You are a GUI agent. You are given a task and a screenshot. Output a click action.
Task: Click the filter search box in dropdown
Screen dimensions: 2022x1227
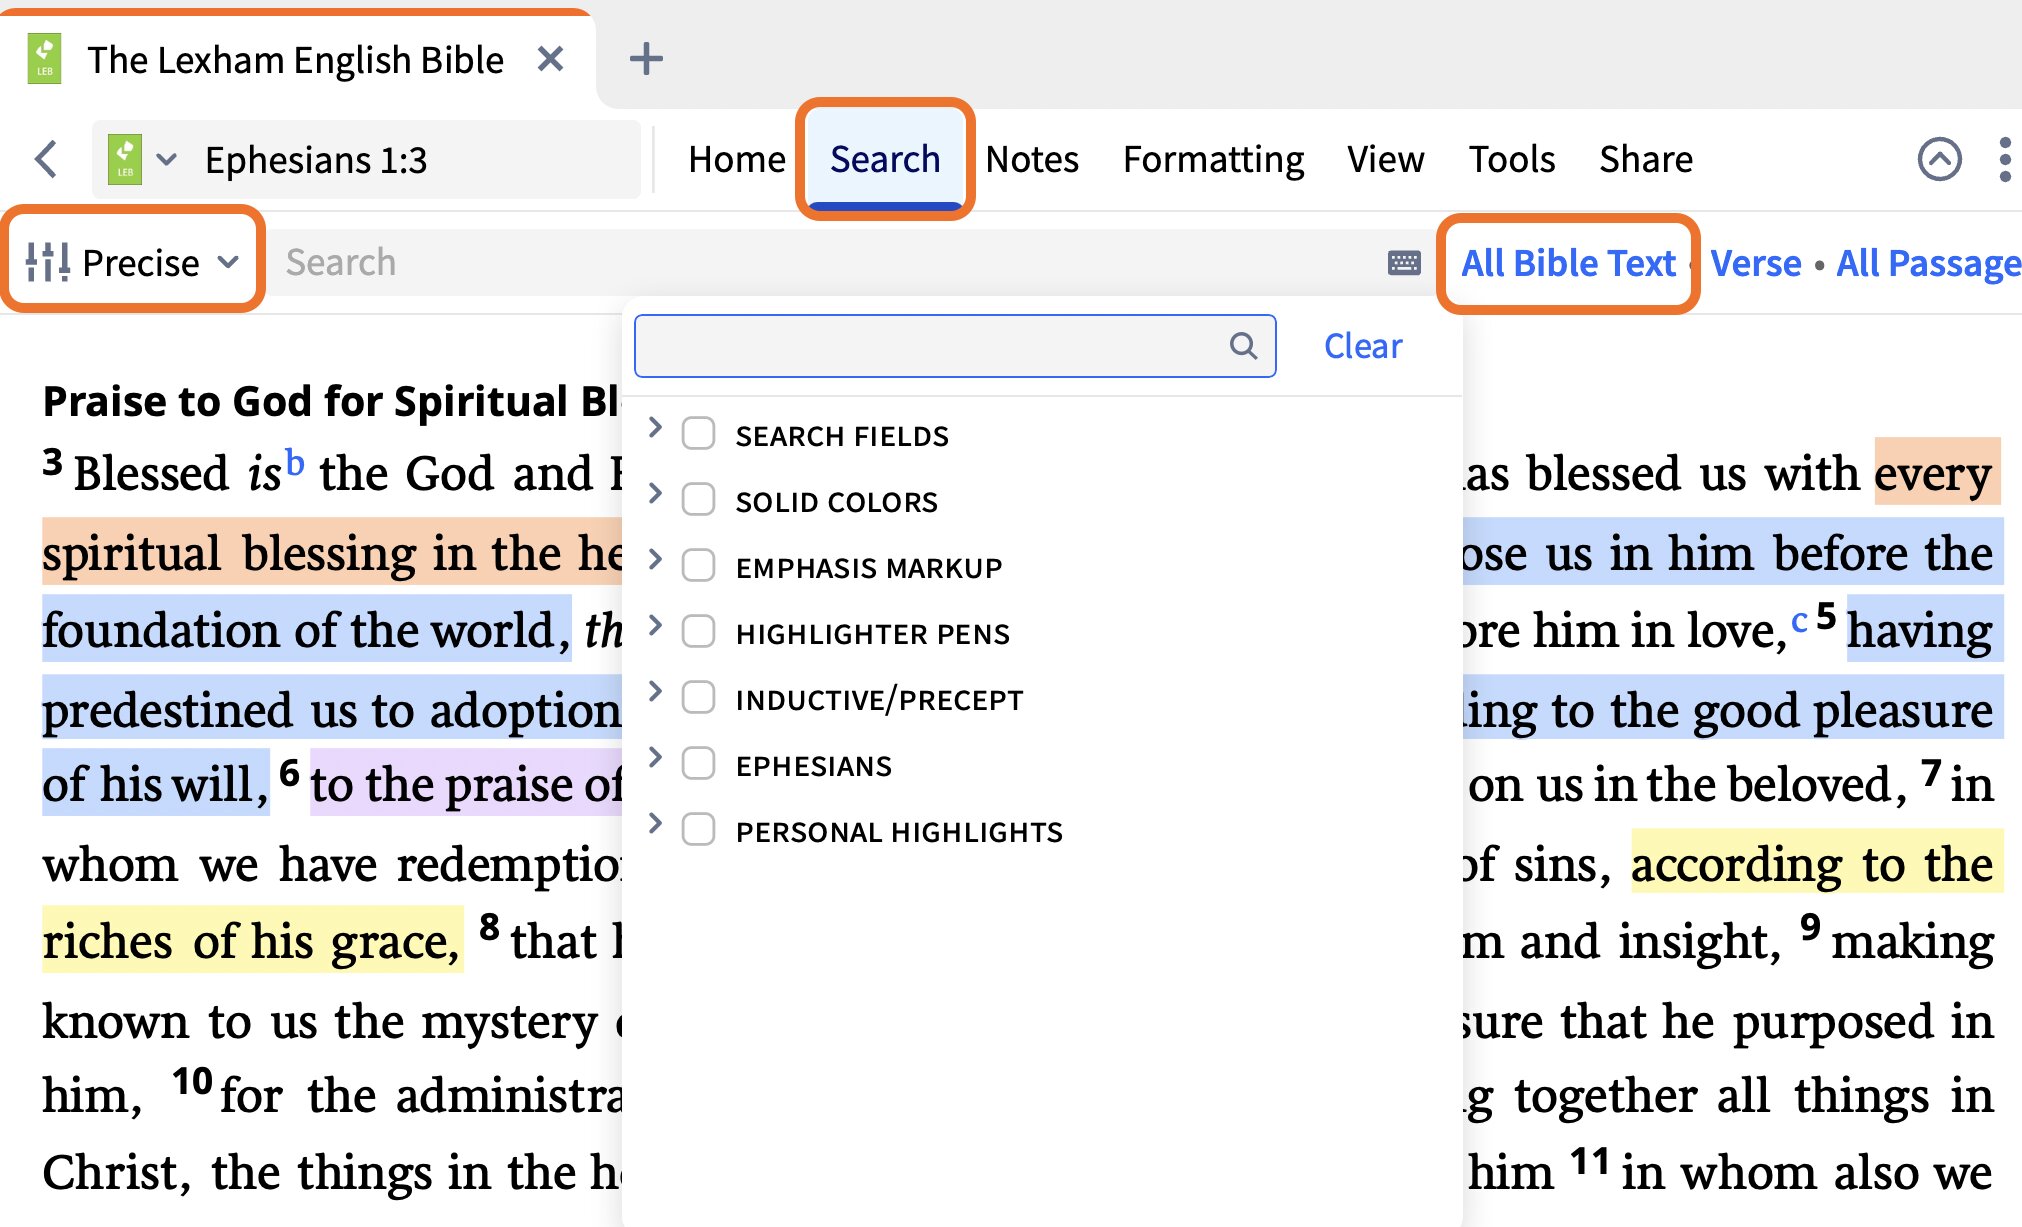(955, 346)
